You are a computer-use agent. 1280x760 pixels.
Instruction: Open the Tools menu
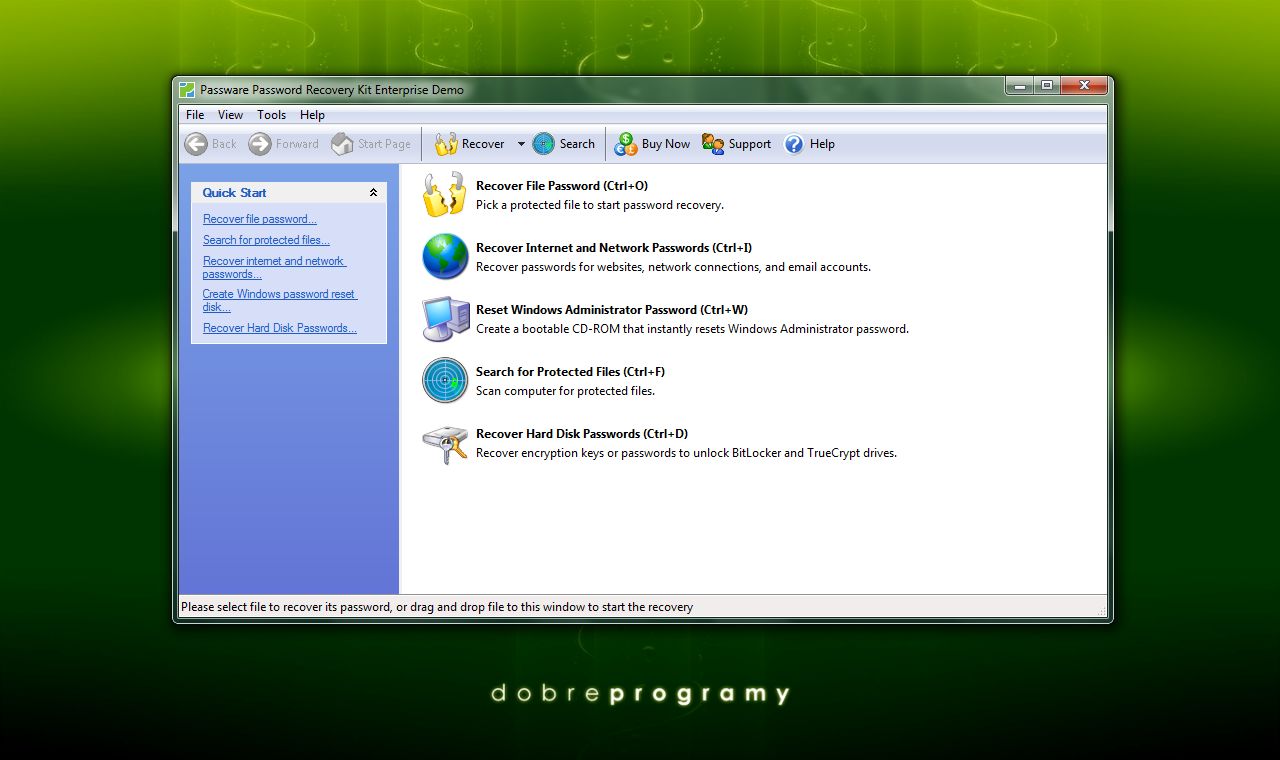(x=271, y=115)
